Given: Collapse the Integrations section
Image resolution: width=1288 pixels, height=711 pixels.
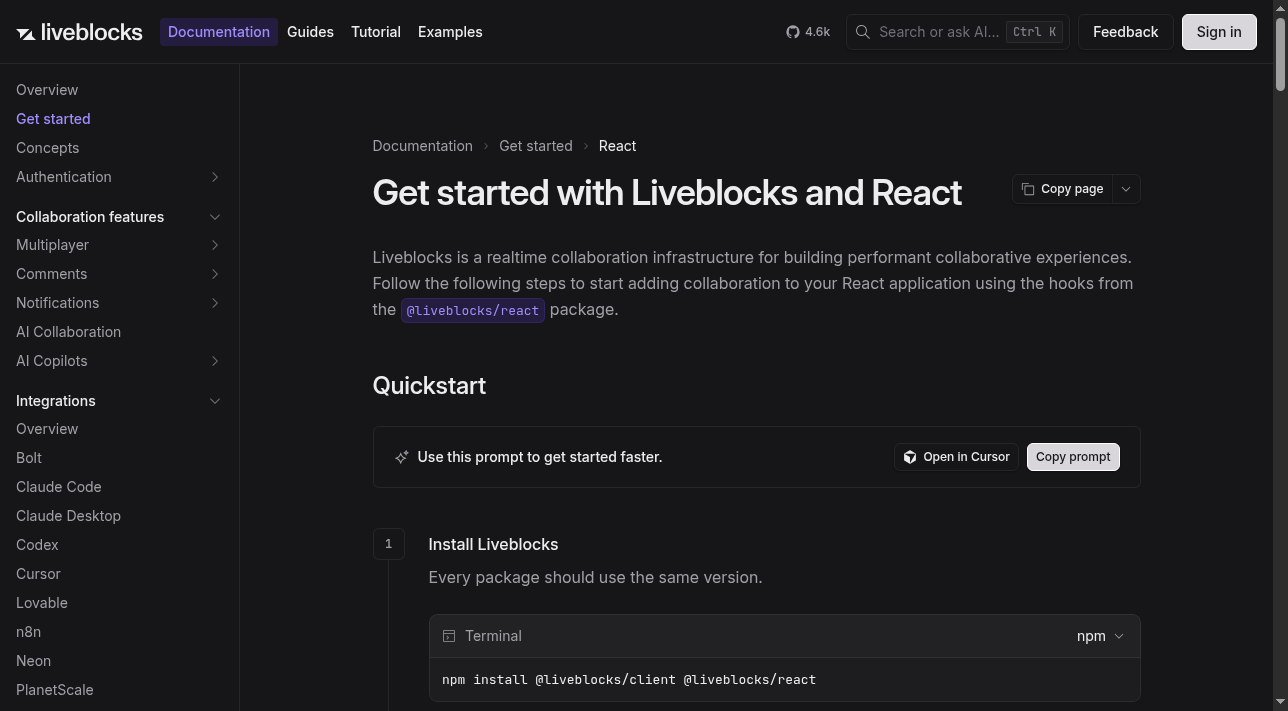Looking at the screenshot, I should pyautogui.click(x=215, y=401).
